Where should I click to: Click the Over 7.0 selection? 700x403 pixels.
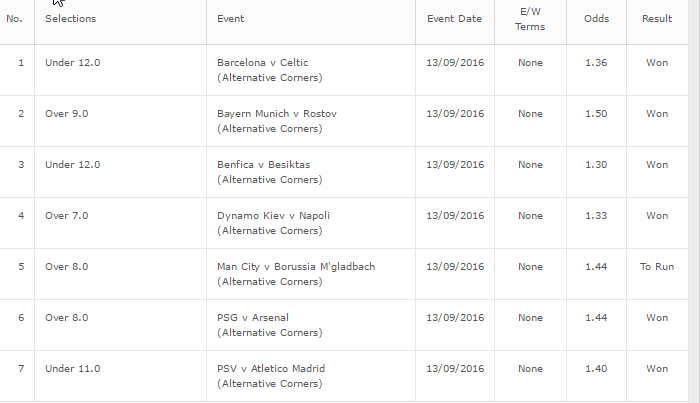tap(67, 216)
